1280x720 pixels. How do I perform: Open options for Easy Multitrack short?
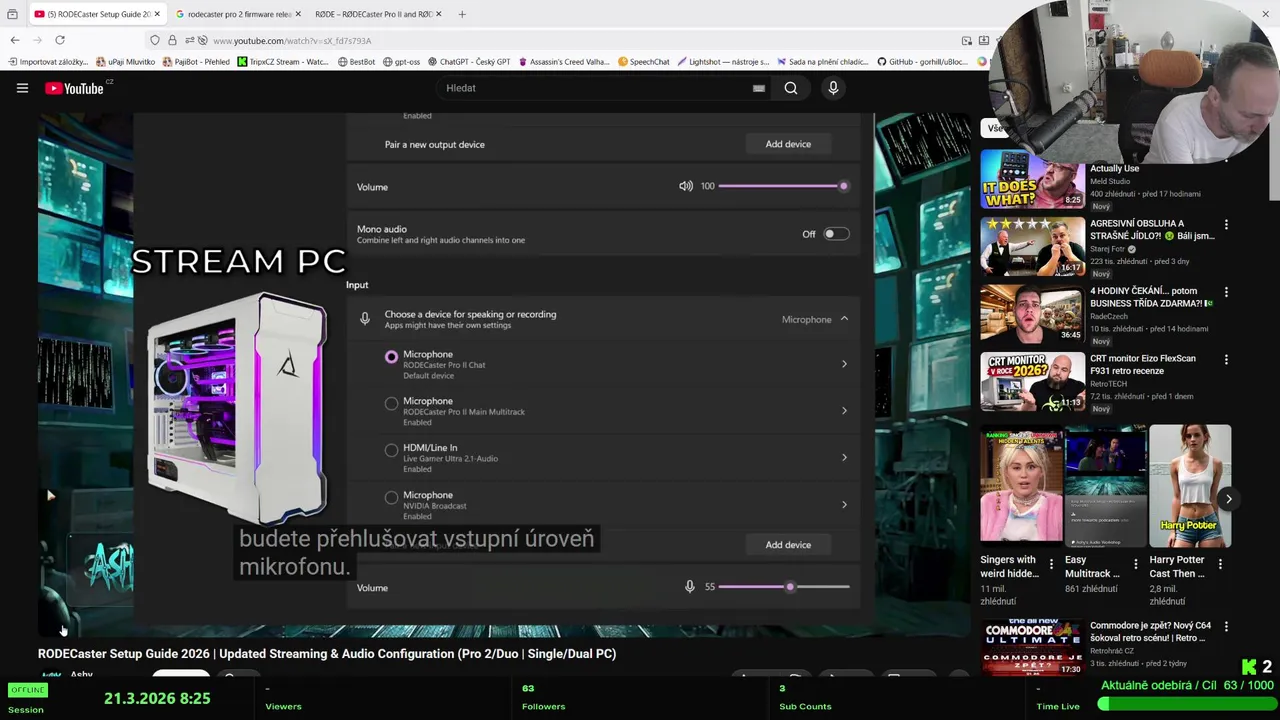[1135, 564]
